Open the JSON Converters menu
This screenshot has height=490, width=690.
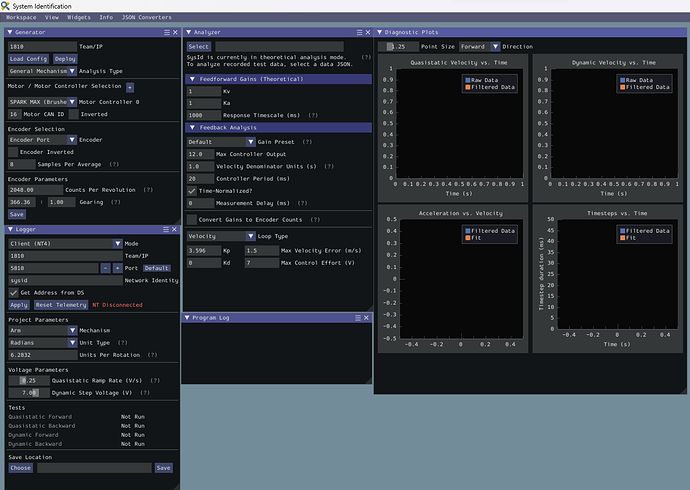147,17
